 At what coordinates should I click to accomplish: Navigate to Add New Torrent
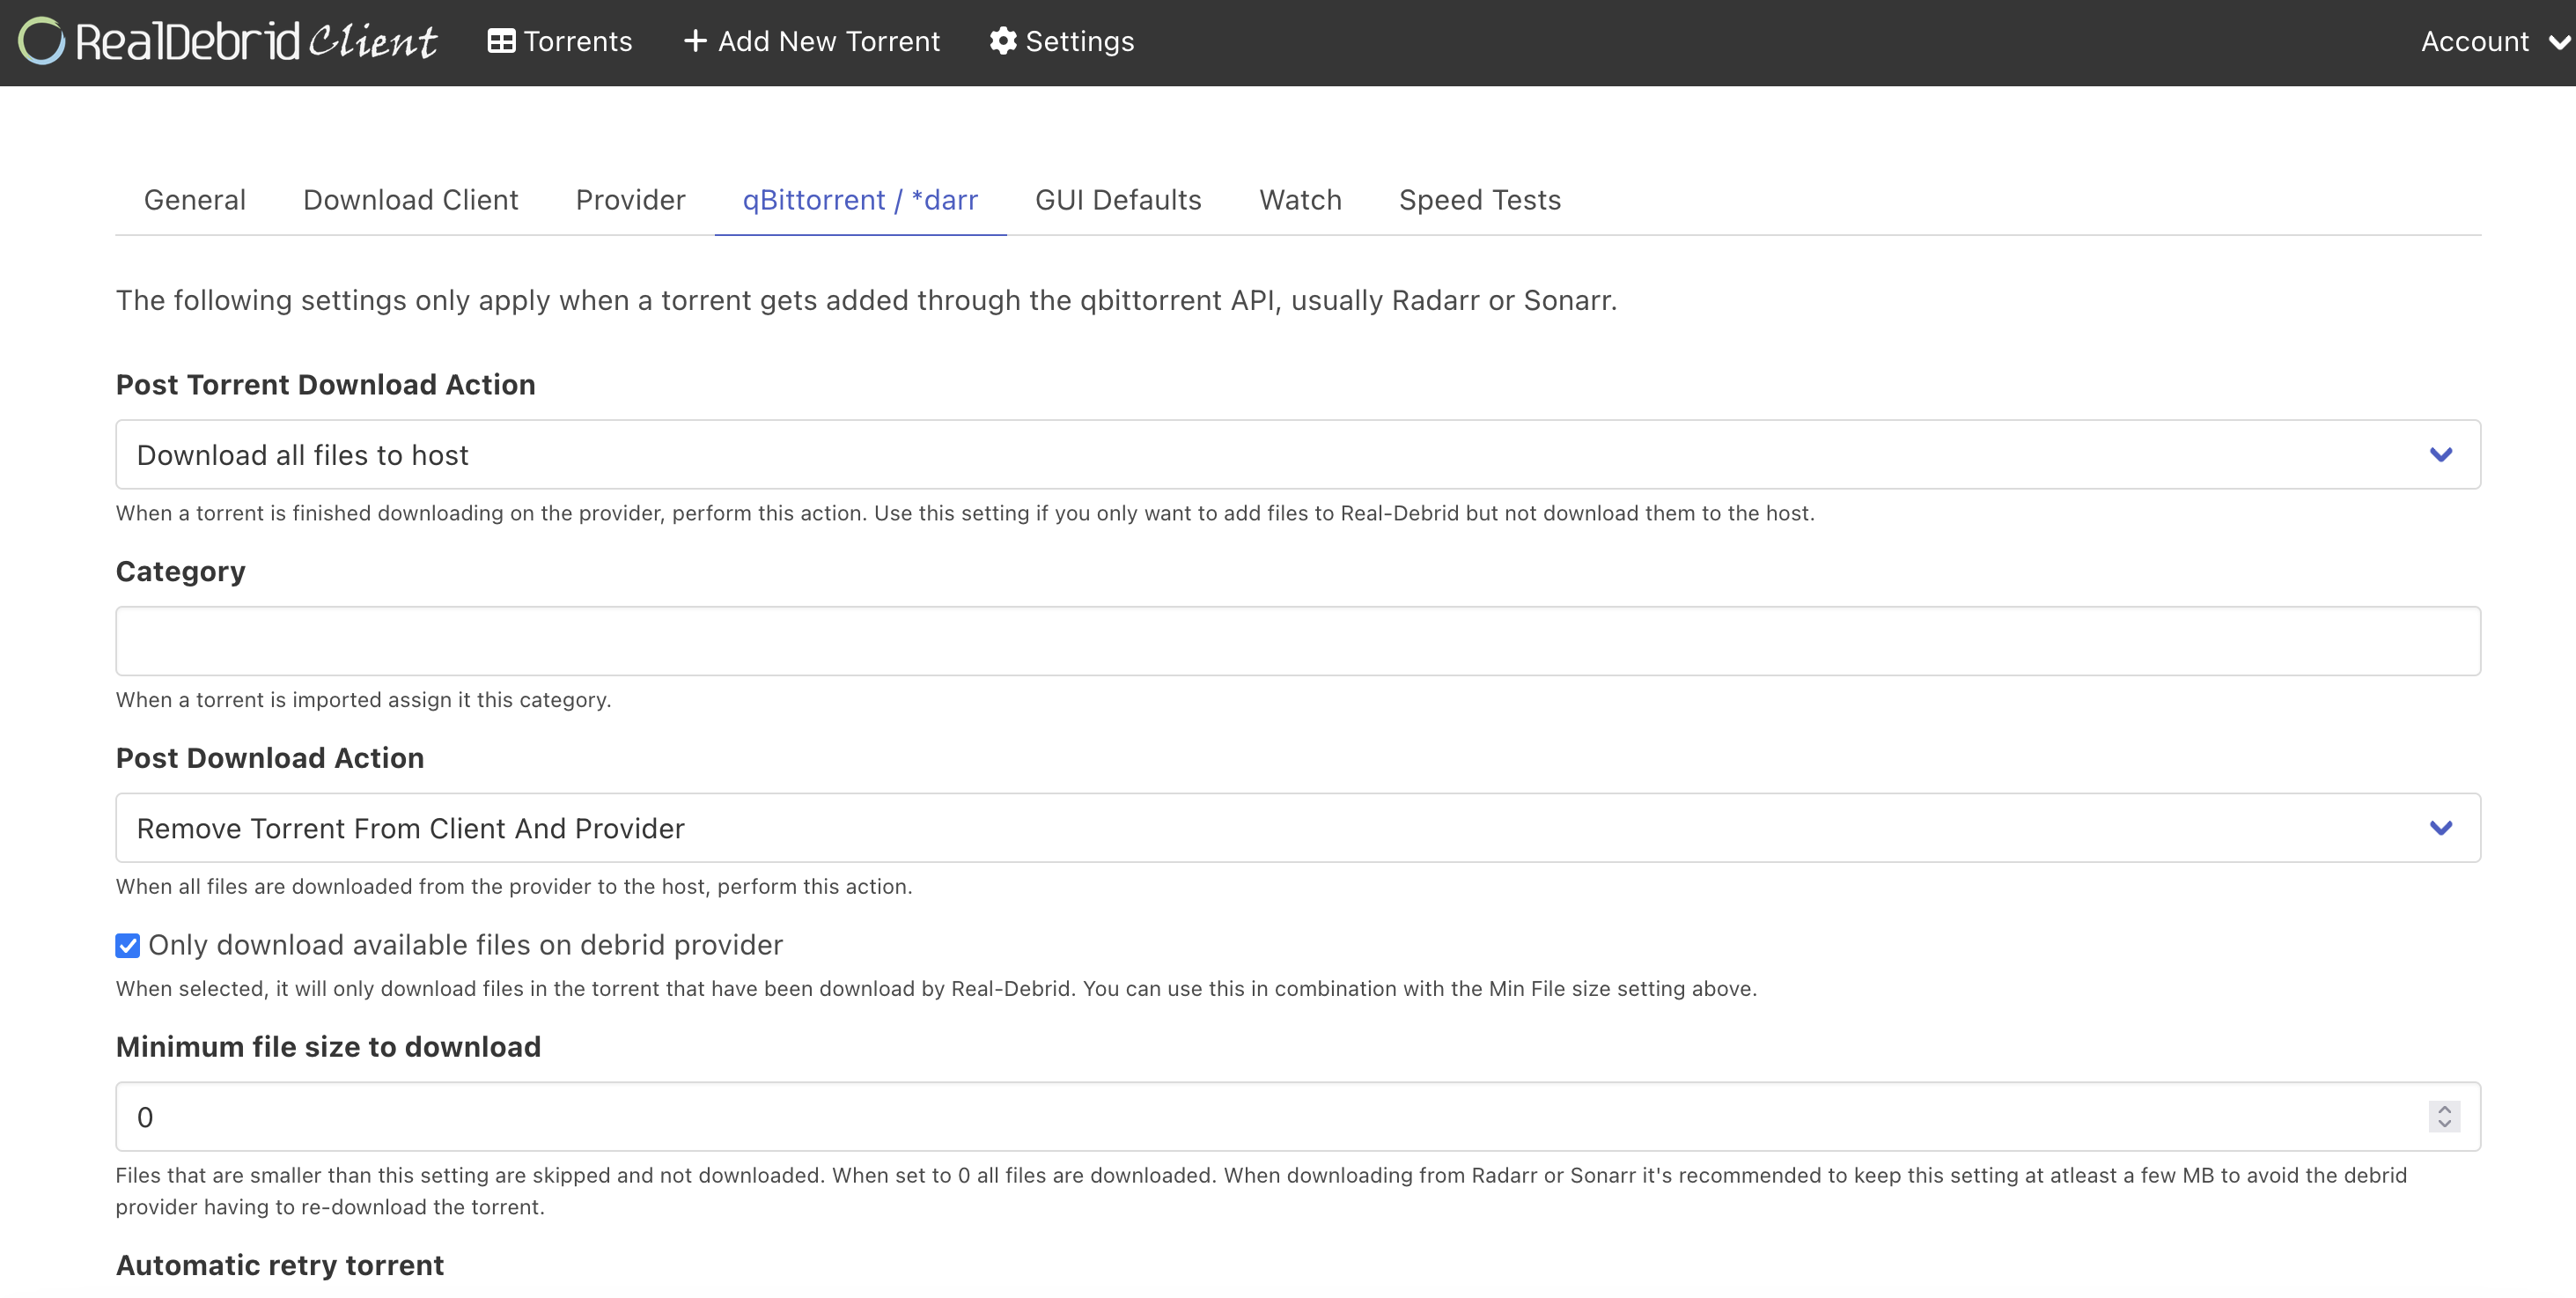click(812, 41)
